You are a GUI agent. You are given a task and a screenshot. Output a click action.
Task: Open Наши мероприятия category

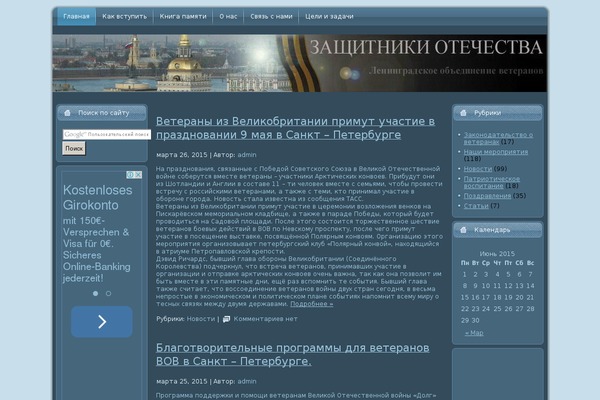(x=496, y=152)
